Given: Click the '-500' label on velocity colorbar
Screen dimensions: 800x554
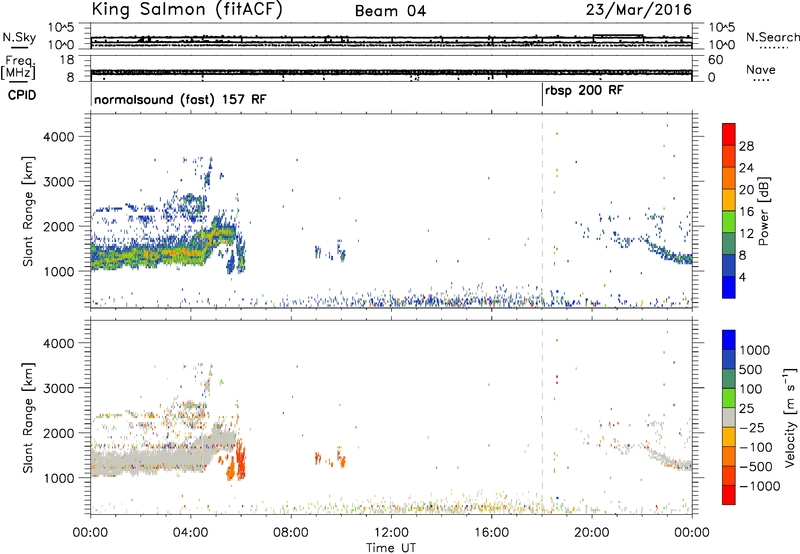Looking at the screenshot, I should 756,467.
